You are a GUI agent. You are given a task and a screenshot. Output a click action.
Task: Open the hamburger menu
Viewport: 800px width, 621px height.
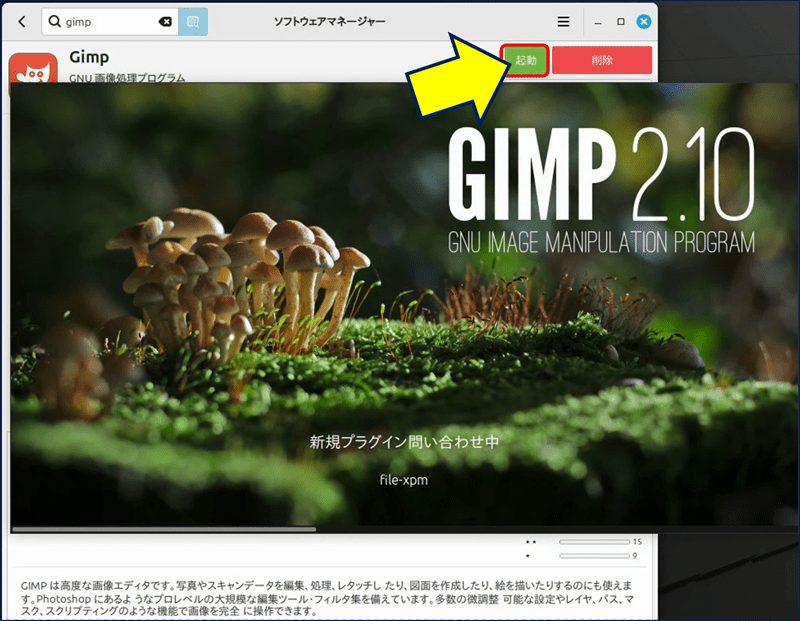tap(563, 21)
